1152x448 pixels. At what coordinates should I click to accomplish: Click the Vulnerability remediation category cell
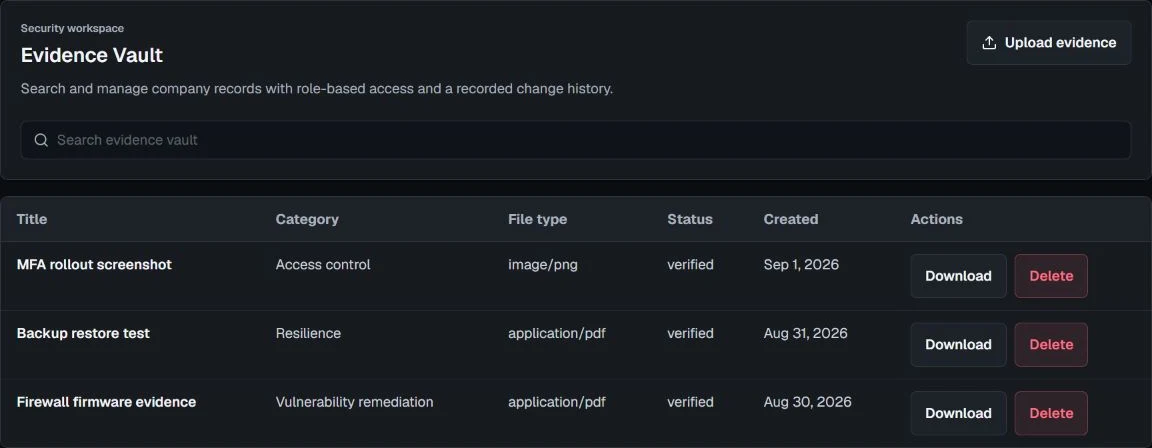click(x=354, y=402)
